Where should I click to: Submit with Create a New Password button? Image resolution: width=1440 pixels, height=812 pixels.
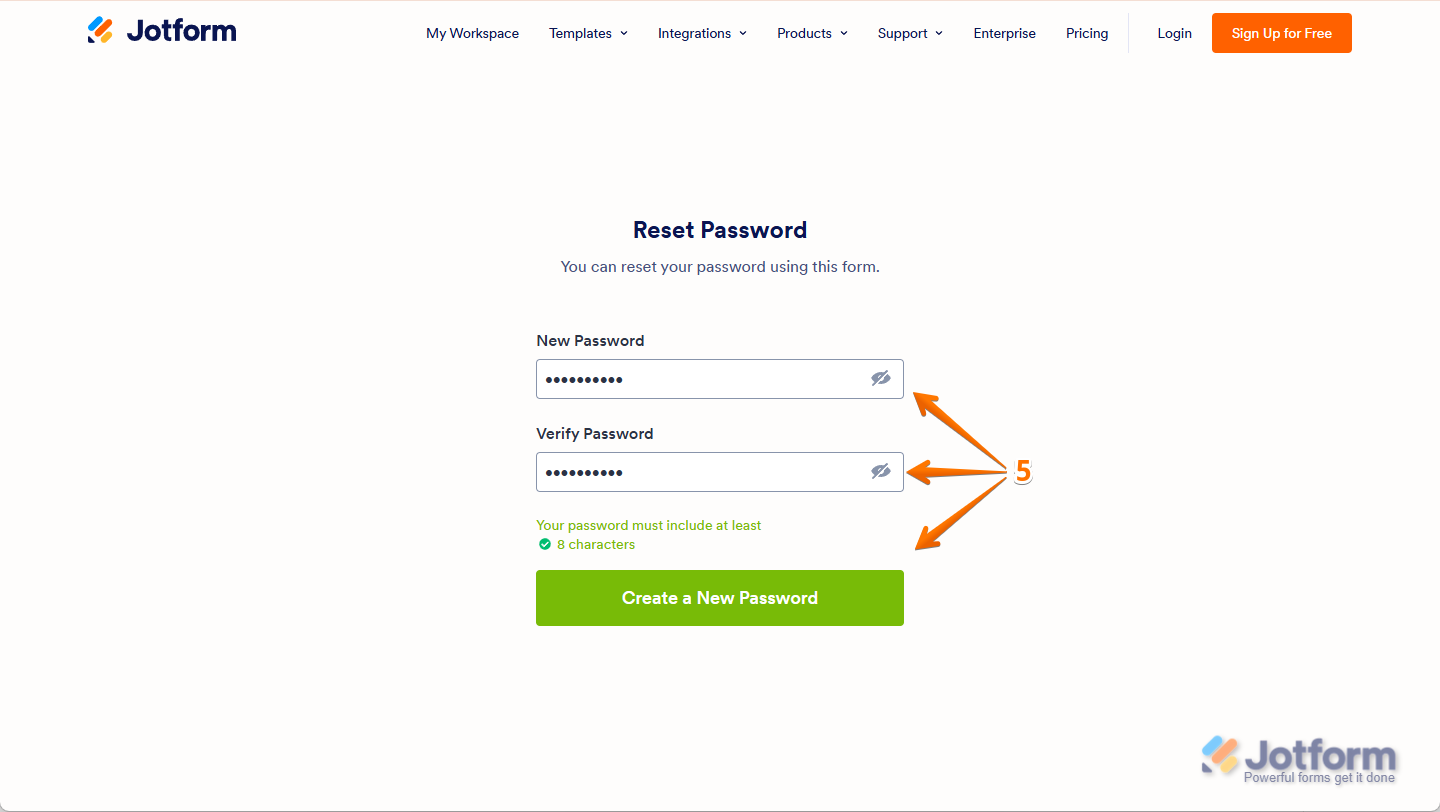pyautogui.click(x=719, y=598)
